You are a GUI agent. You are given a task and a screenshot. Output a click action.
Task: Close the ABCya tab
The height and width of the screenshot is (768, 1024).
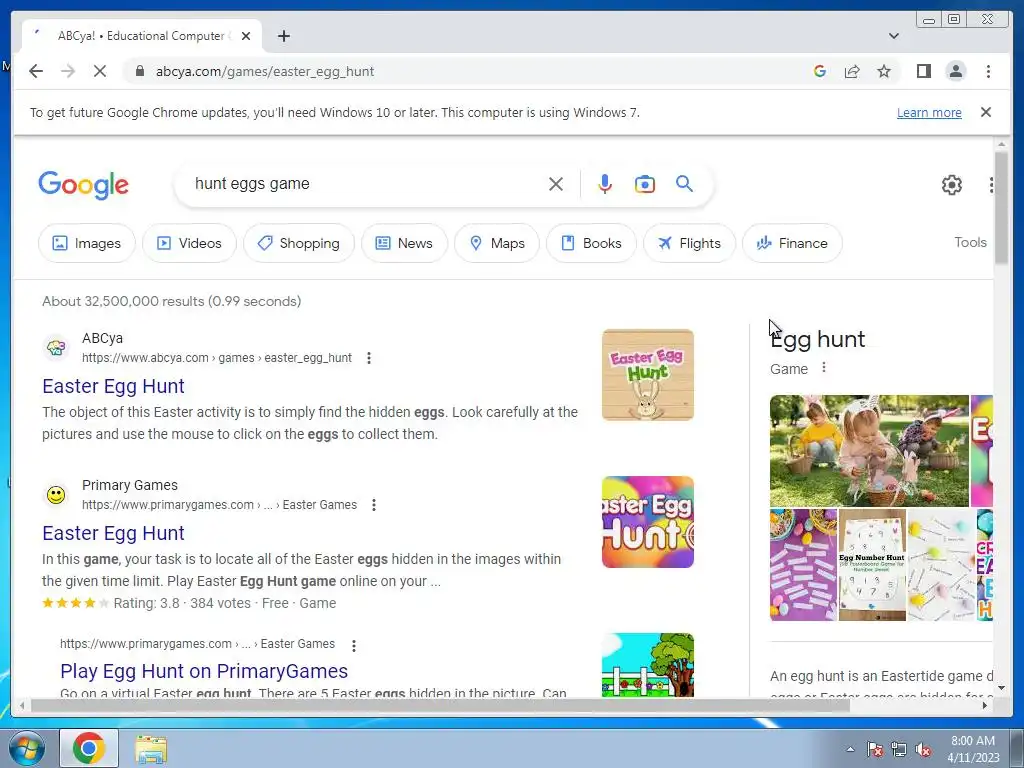point(246,36)
